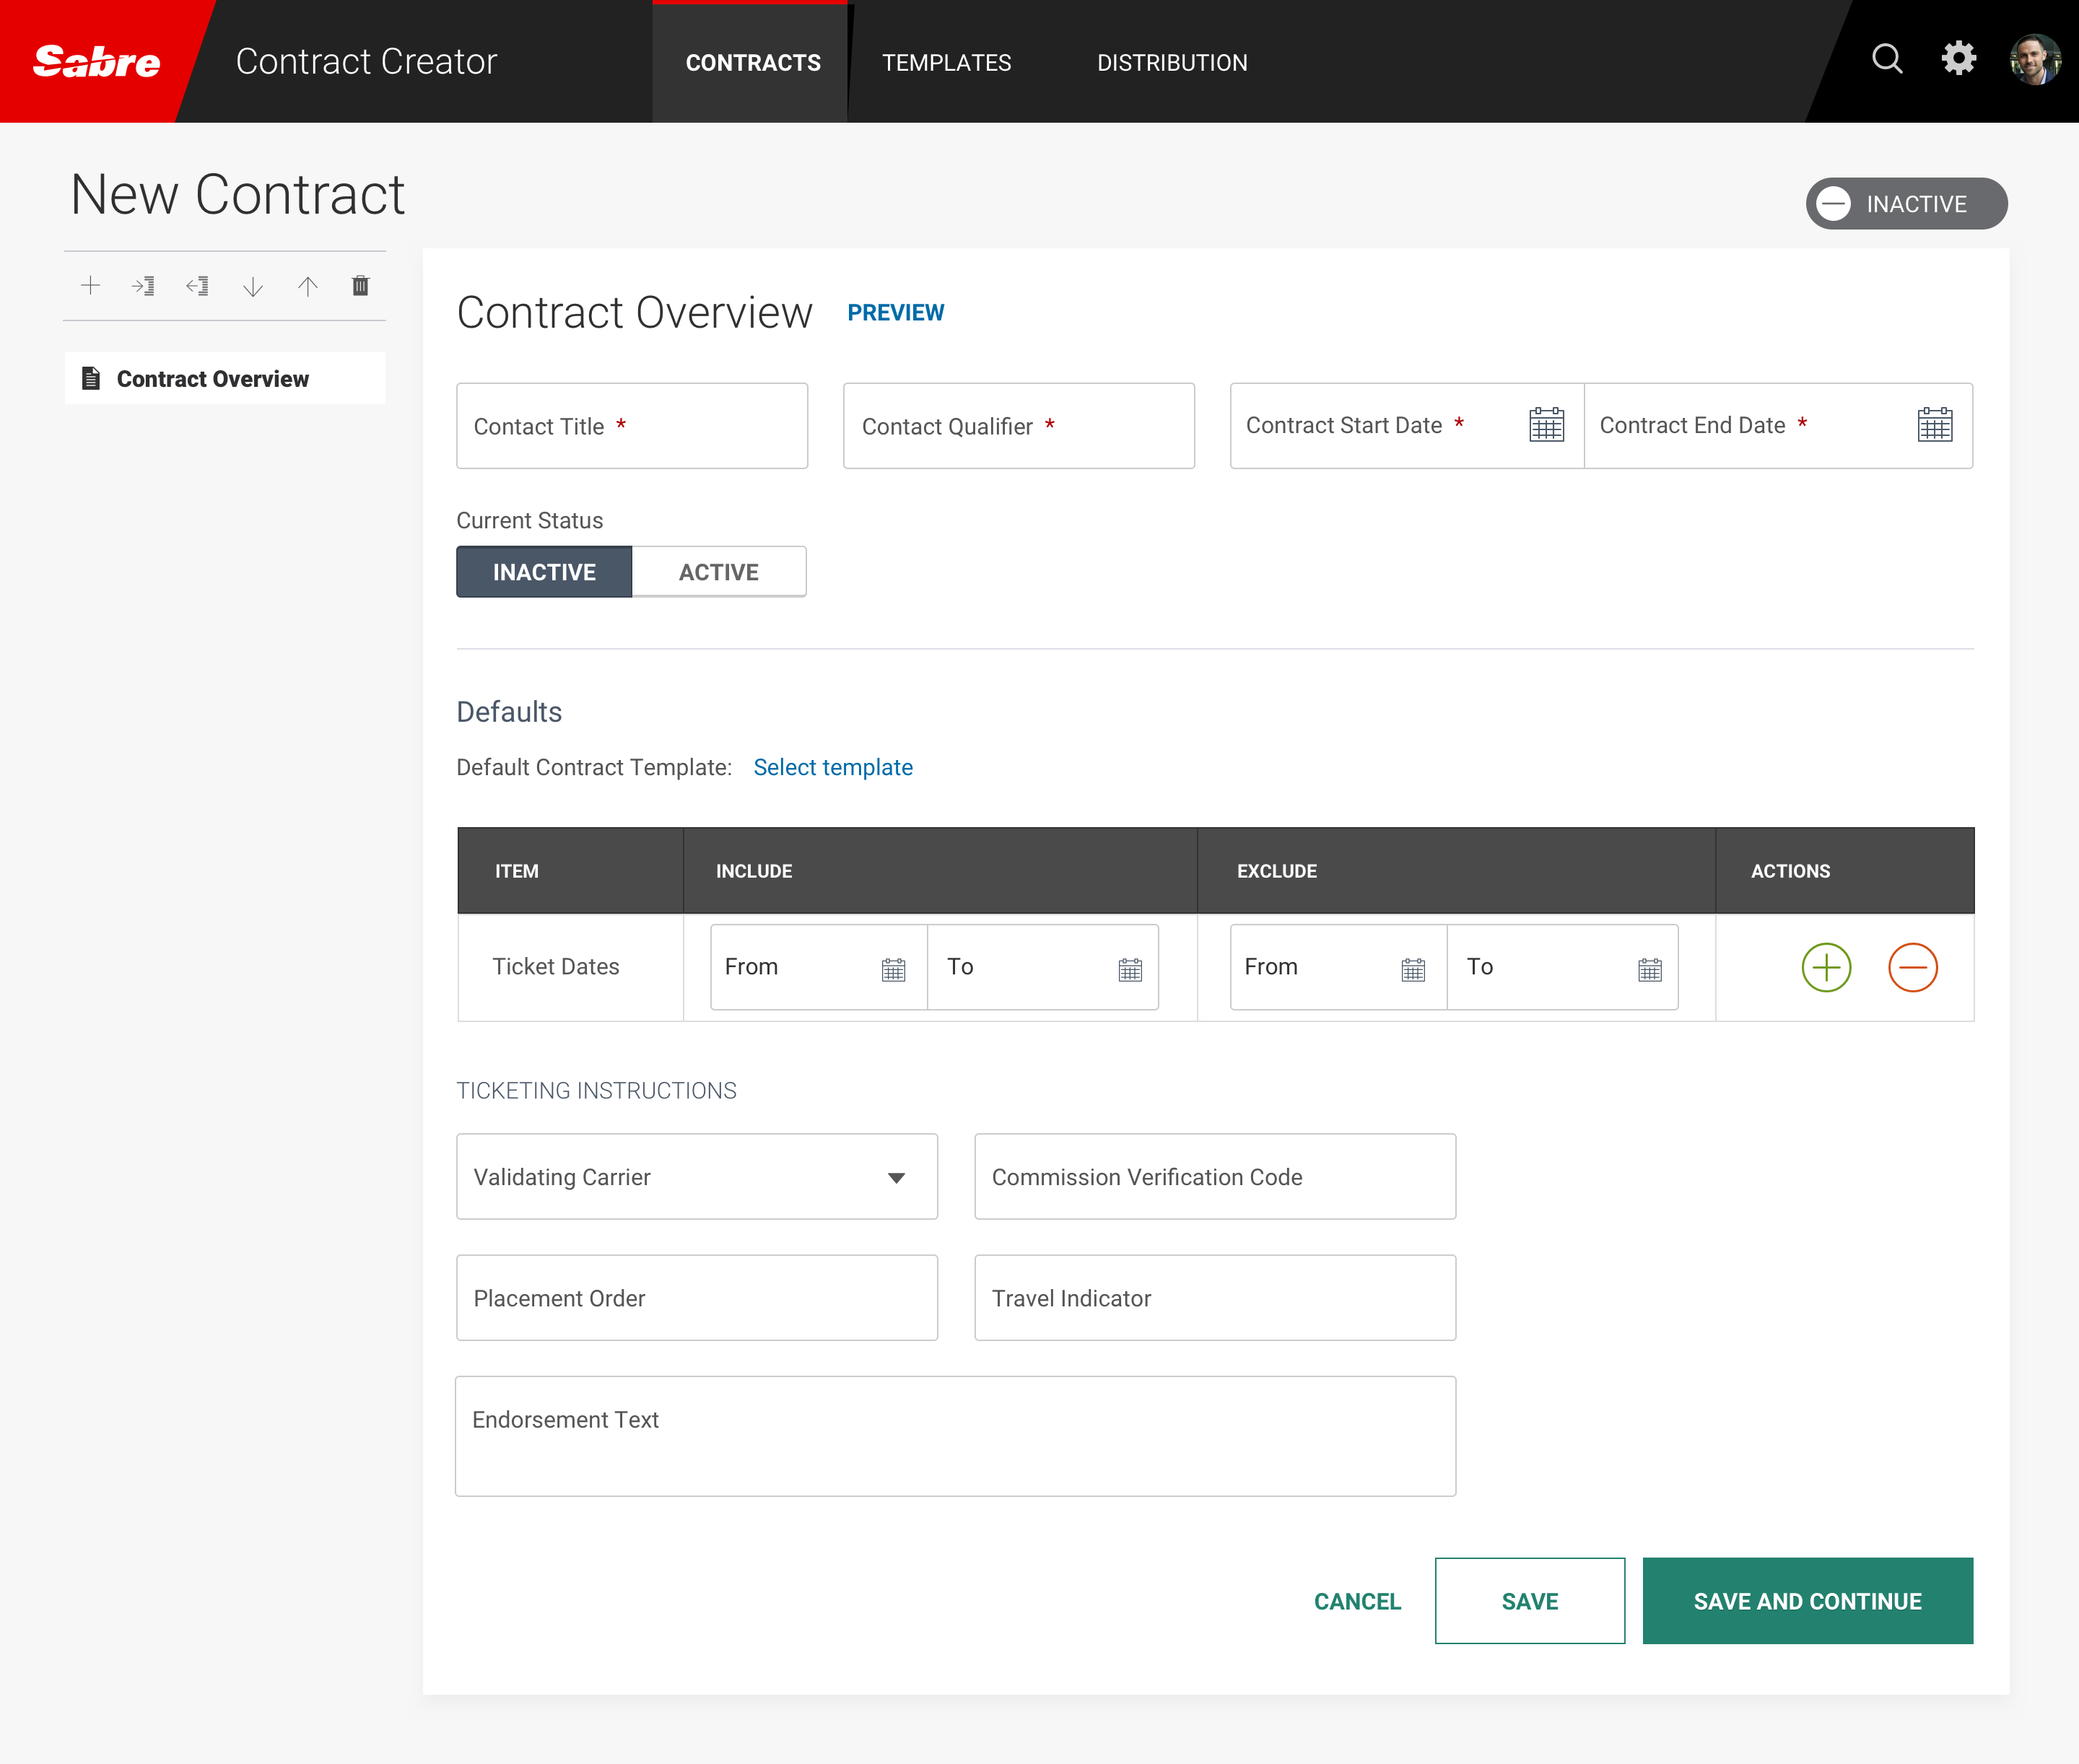Open Contract Start Date calendar icon
The image size is (2079, 1764).
[x=1546, y=424]
